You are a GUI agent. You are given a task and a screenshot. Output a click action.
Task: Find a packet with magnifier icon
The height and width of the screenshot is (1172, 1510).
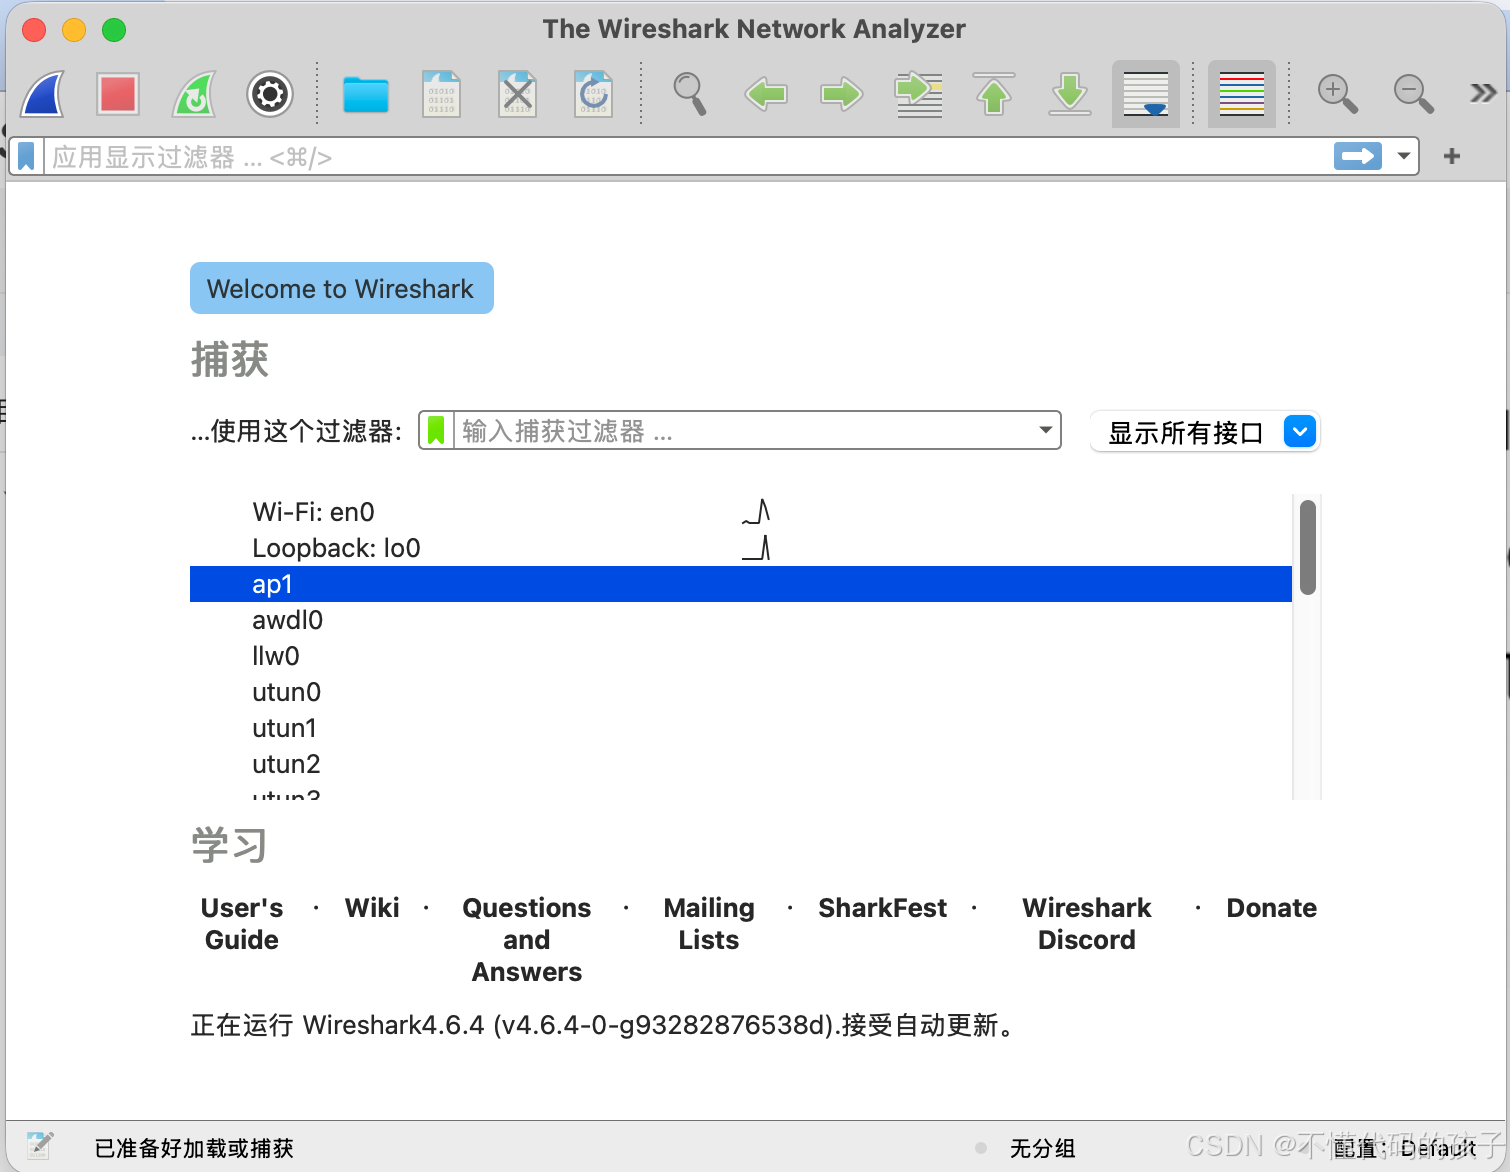pyautogui.click(x=690, y=94)
